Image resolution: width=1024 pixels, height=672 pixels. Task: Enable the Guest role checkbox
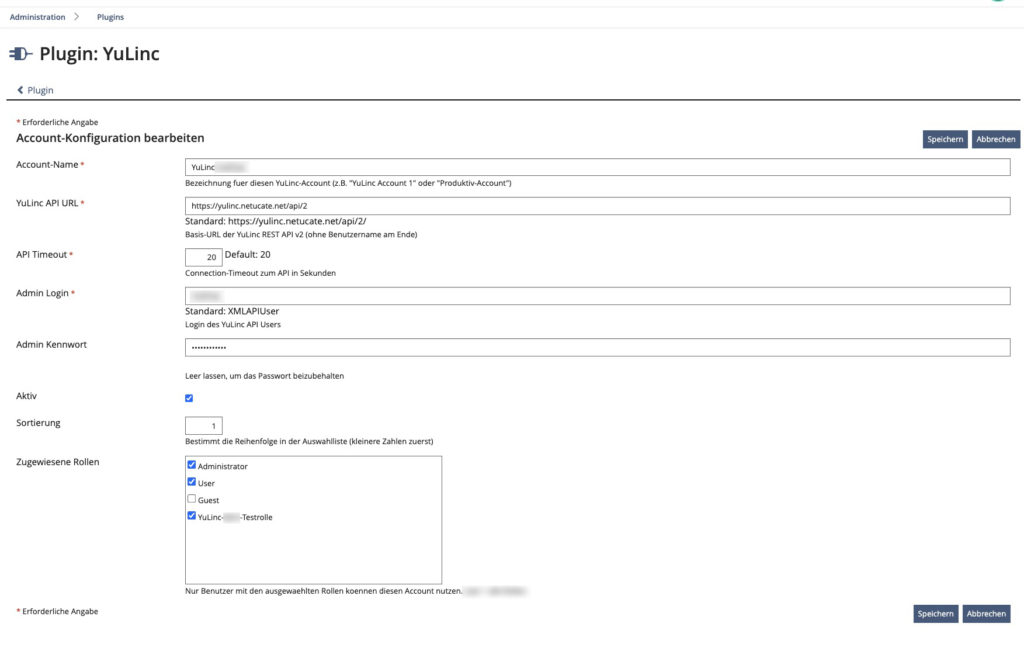[x=192, y=499]
